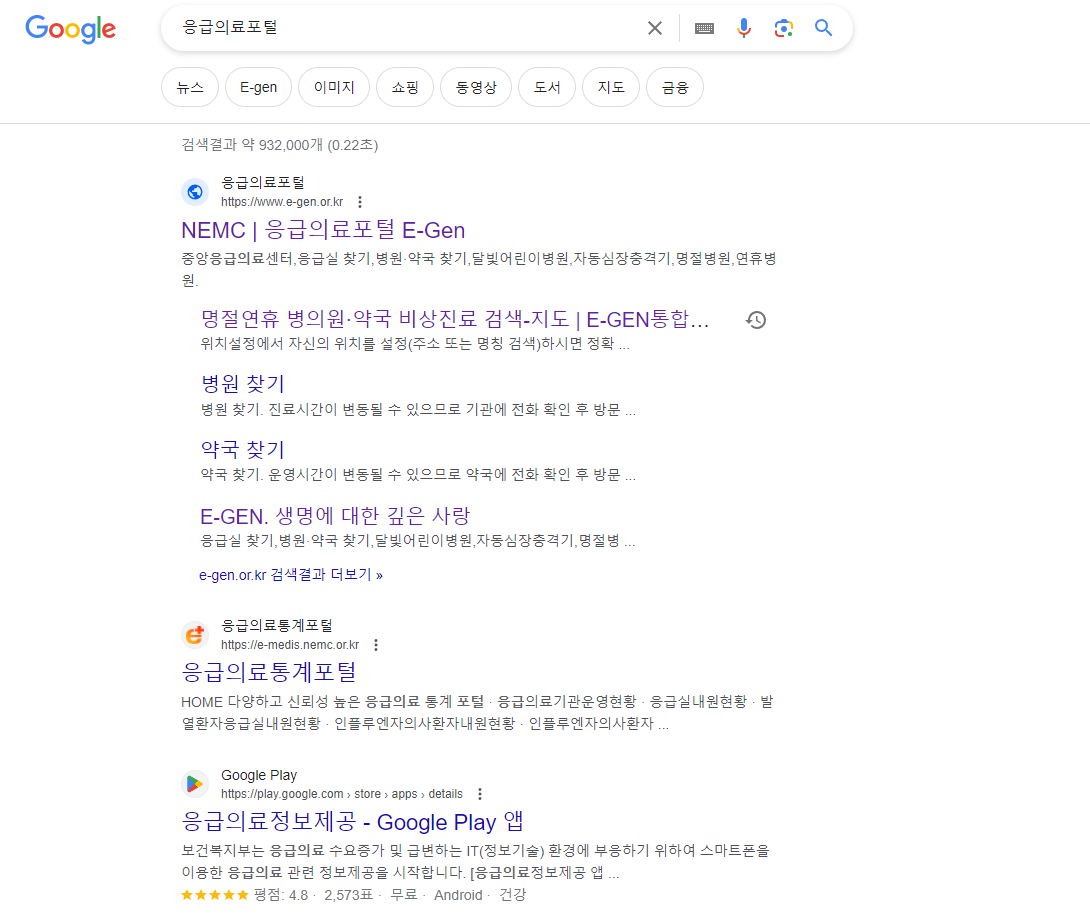Switch to the 뉴스 filter tab
This screenshot has height=918, width=1090.
[190, 88]
